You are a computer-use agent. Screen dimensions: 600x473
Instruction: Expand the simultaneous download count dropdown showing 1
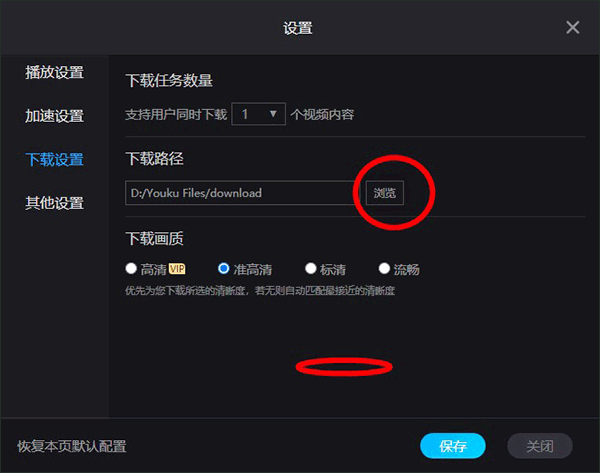click(258, 114)
